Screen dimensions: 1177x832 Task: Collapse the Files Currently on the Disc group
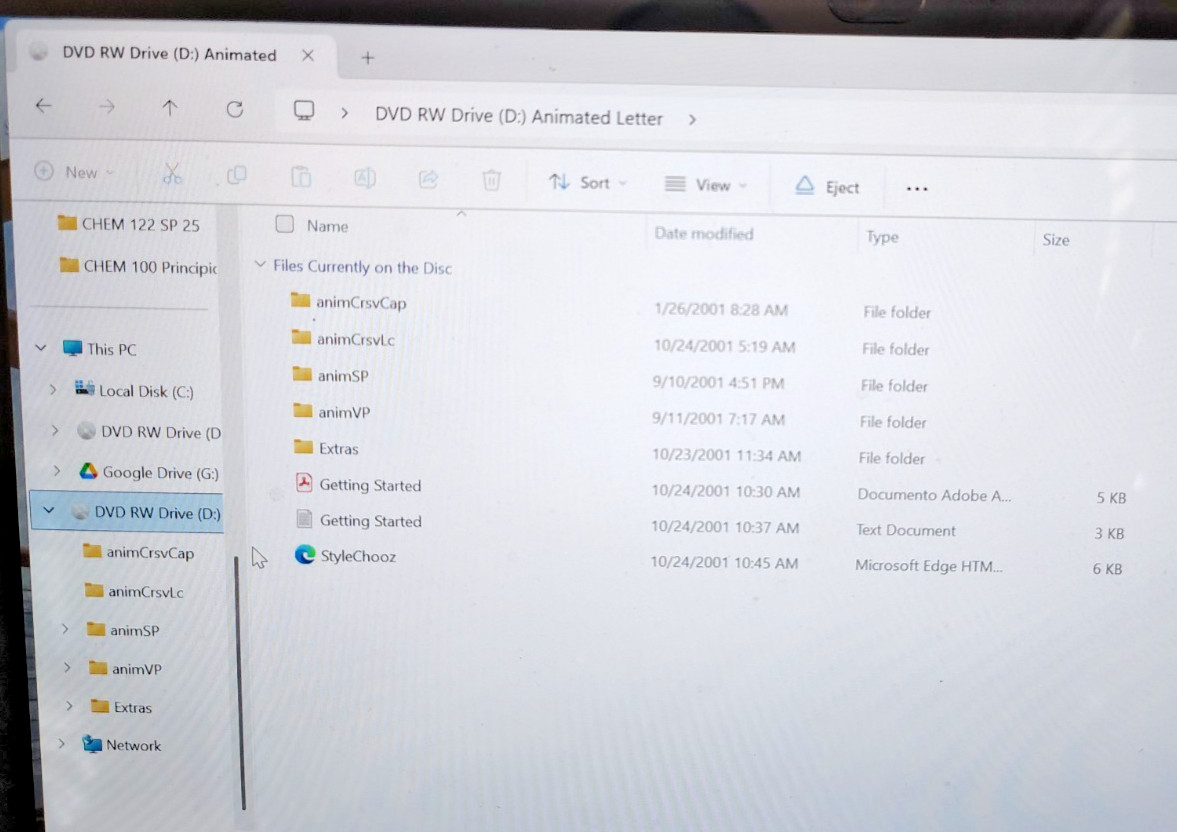(260, 264)
